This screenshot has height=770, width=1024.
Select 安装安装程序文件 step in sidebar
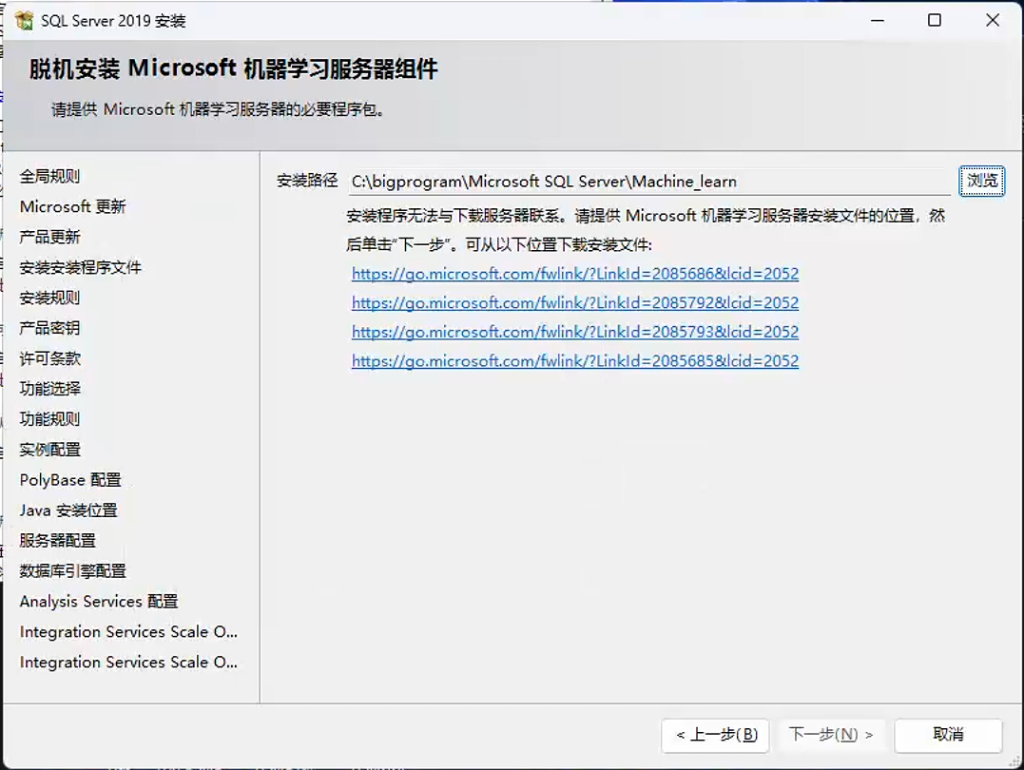(x=80, y=267)
